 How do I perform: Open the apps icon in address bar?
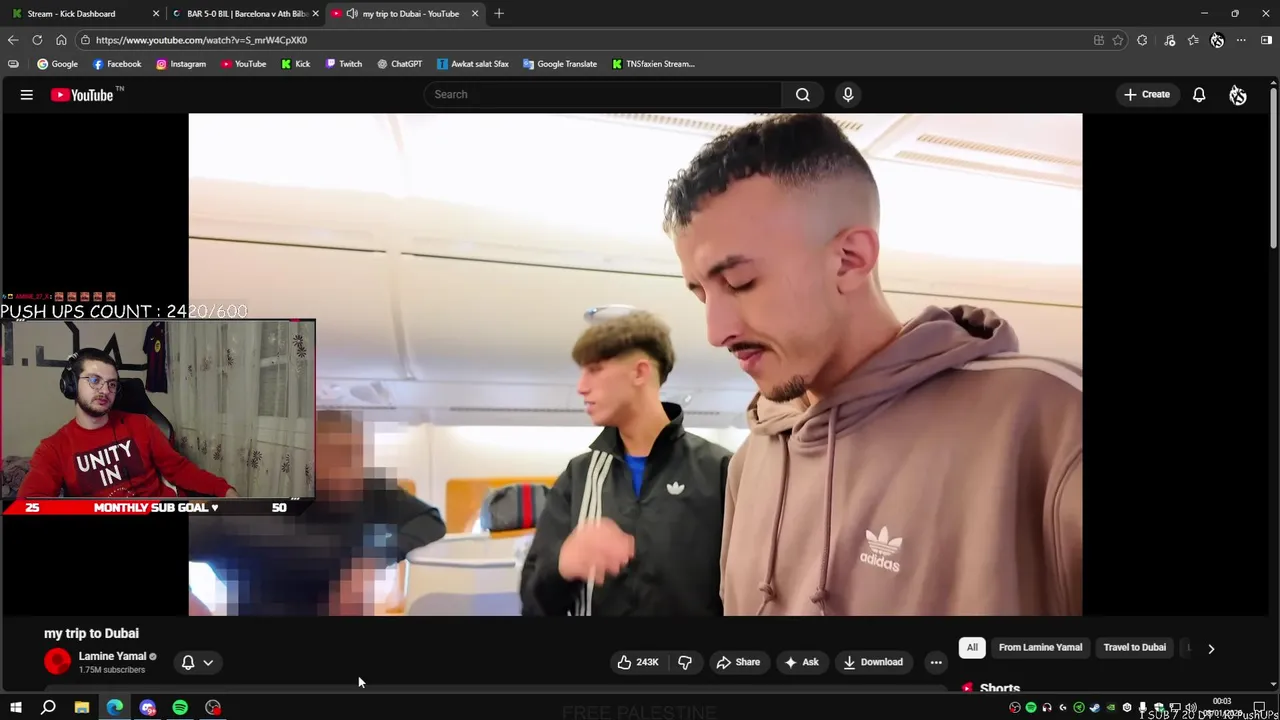(x=1098, y=40)
